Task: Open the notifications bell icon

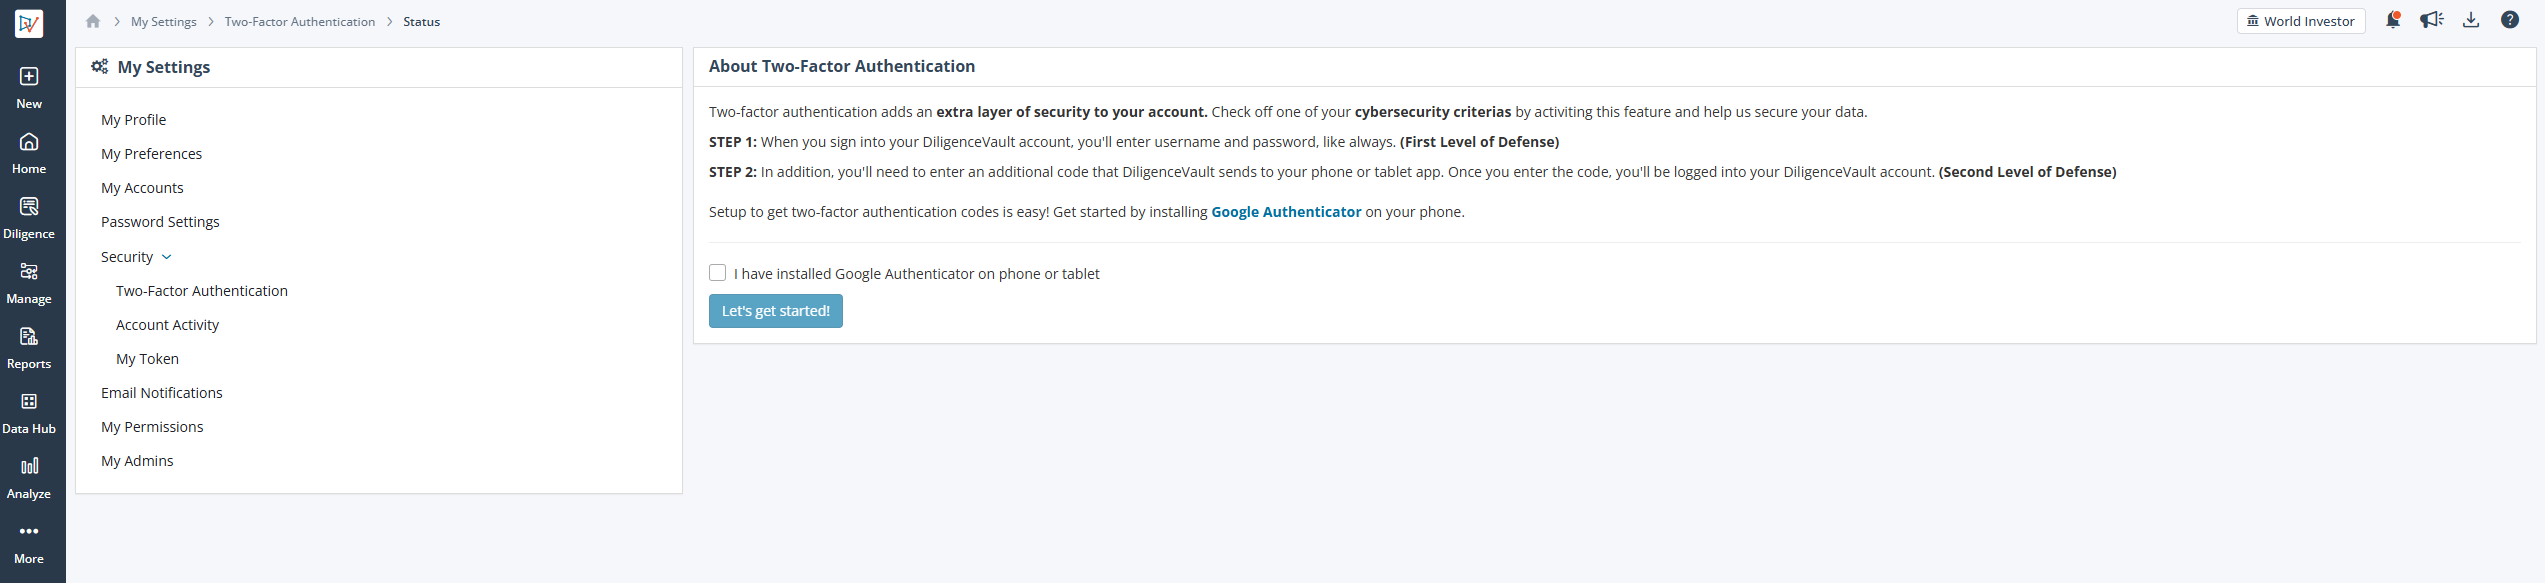Action: 2393,20
